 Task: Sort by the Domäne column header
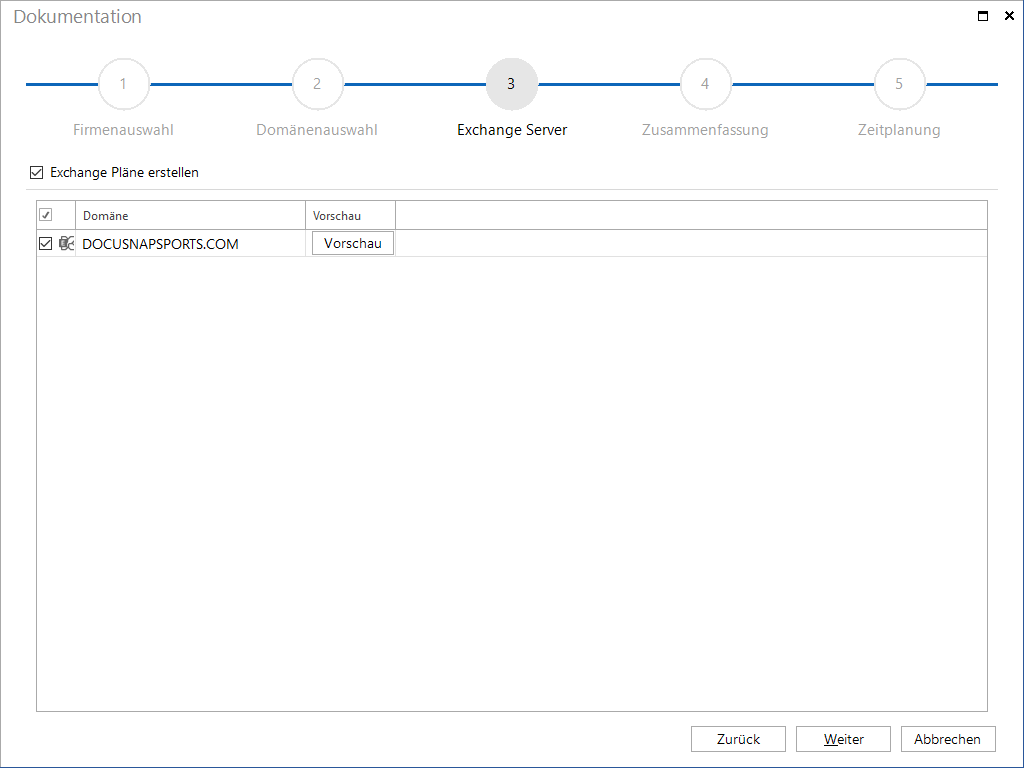(x=190, y=216)
